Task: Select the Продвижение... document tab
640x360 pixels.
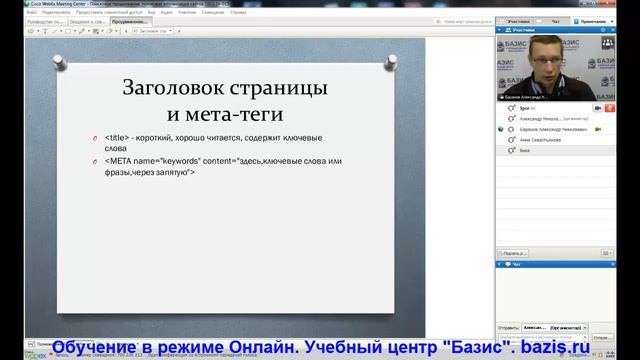Action: click(131, 22)
